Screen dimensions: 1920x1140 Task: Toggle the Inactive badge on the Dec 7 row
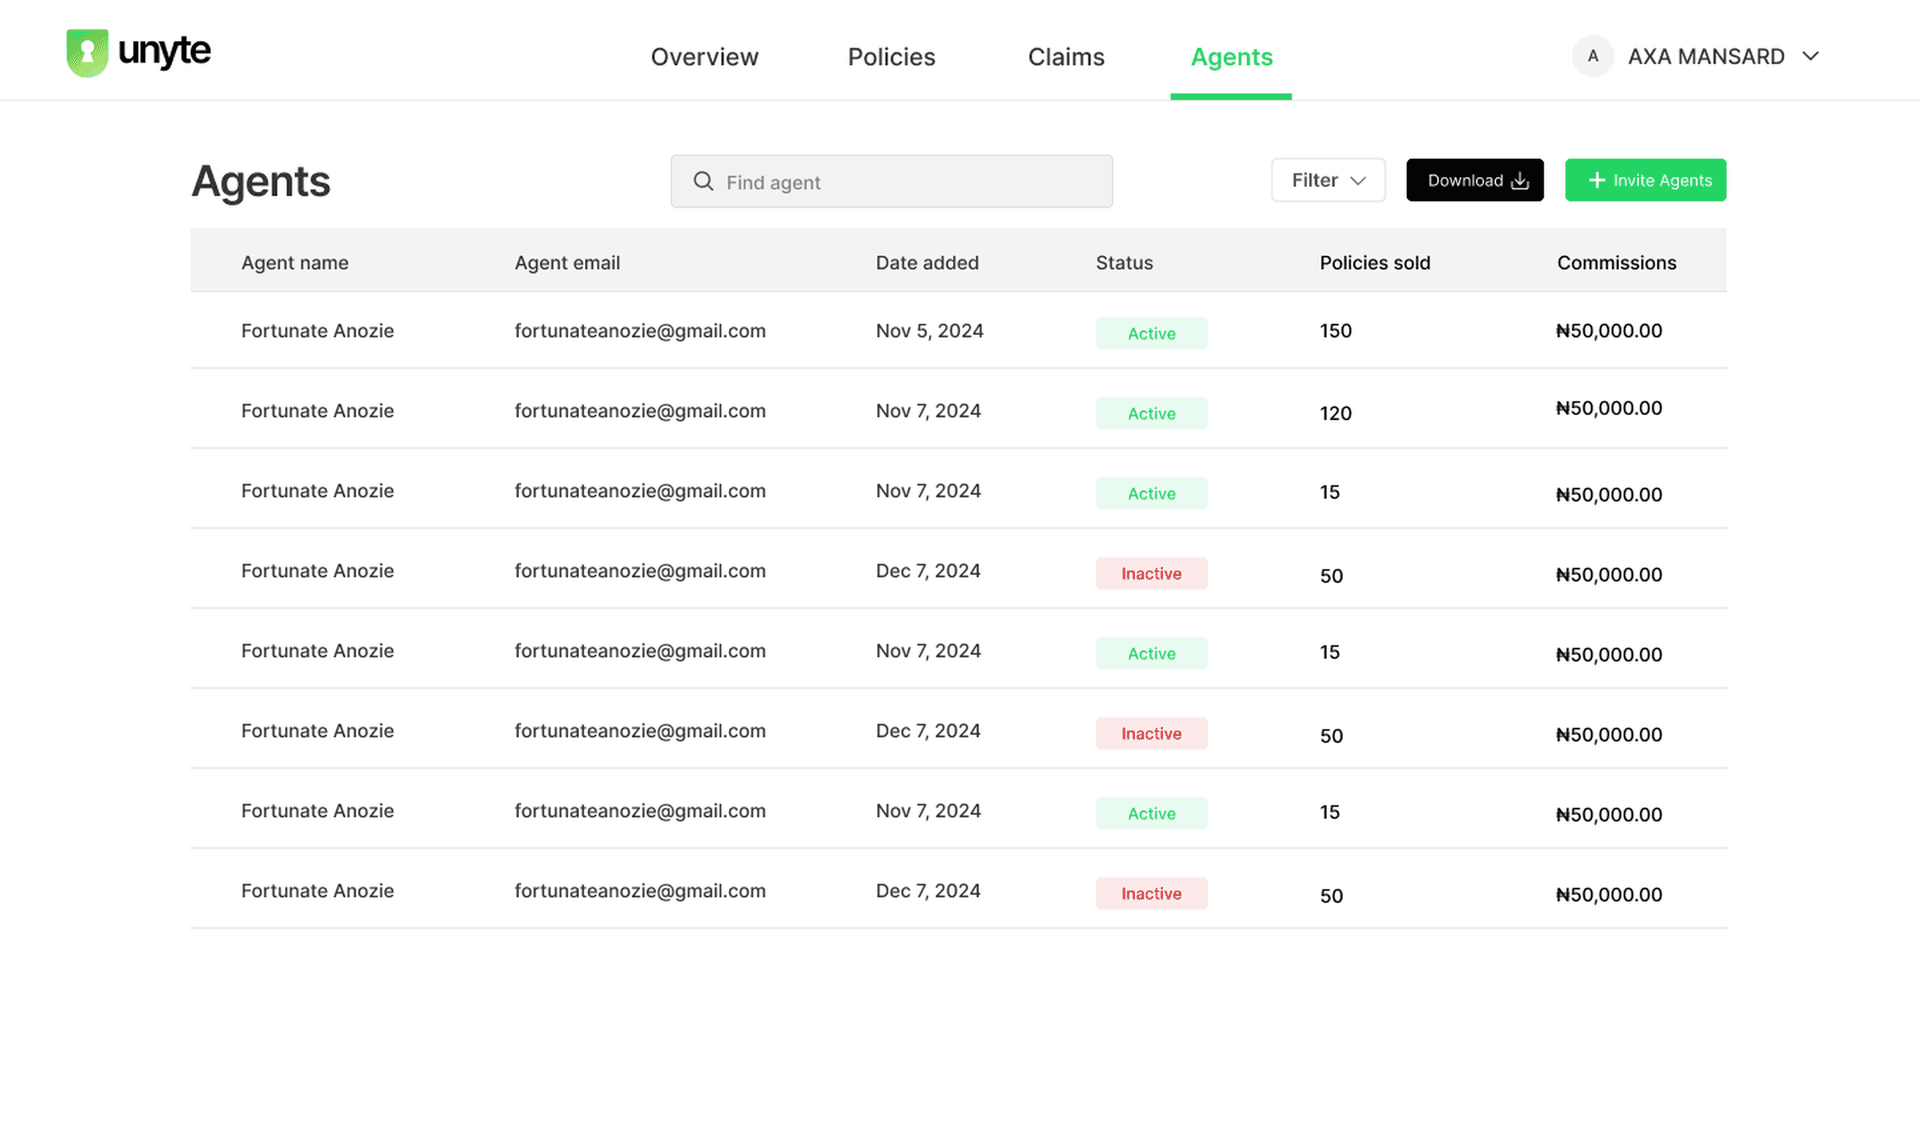[1151, 573]
